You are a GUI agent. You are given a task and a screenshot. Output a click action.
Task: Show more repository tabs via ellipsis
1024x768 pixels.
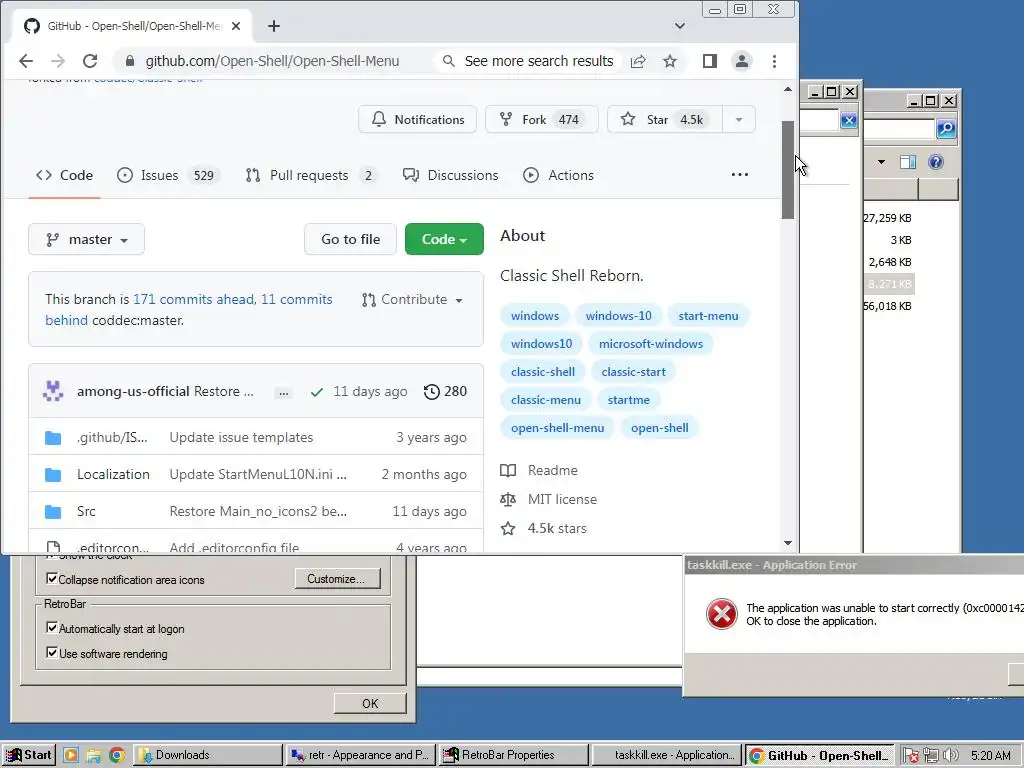[740, 174]
